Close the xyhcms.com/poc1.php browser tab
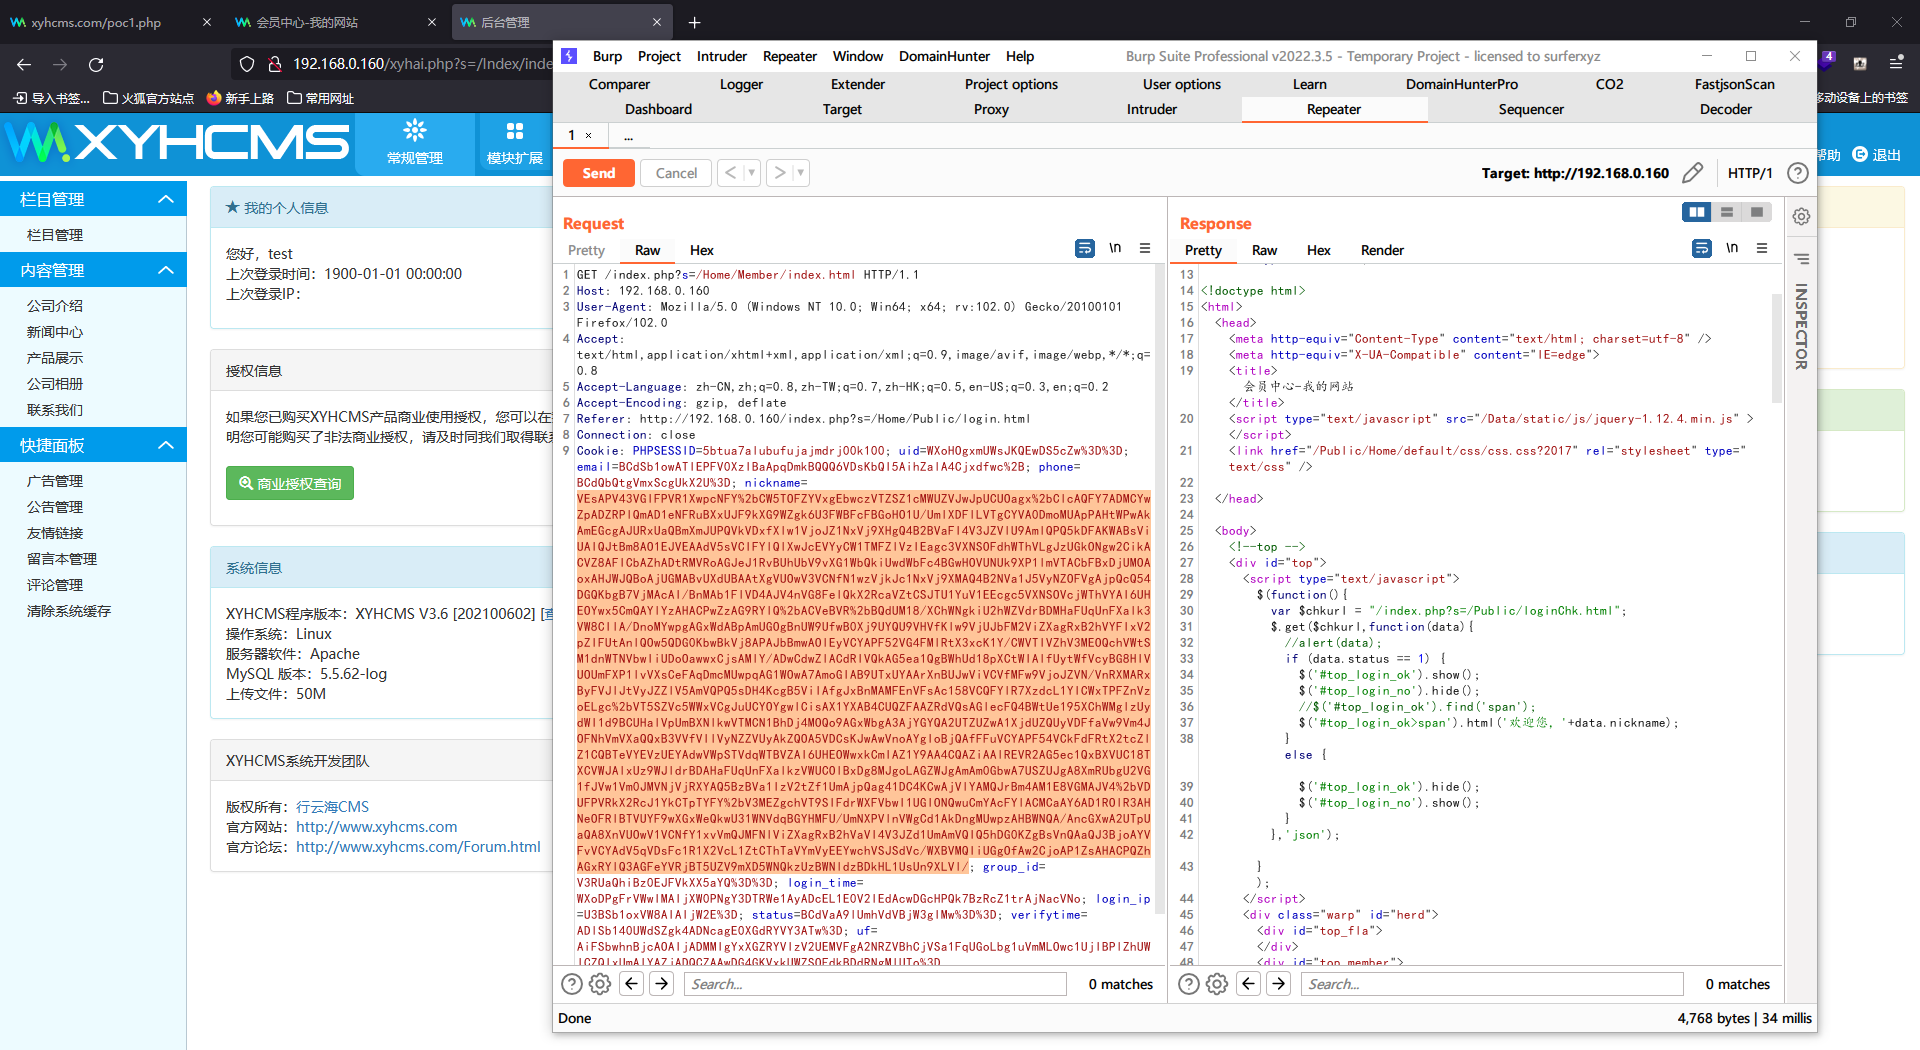Viewport: 1920px width, 1050px height. 207,22
